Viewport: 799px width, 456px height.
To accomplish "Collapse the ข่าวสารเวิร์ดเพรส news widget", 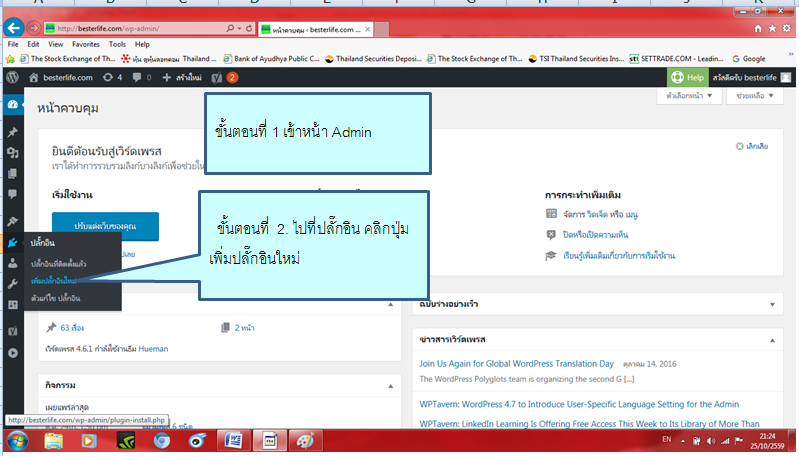I will 773,340.
